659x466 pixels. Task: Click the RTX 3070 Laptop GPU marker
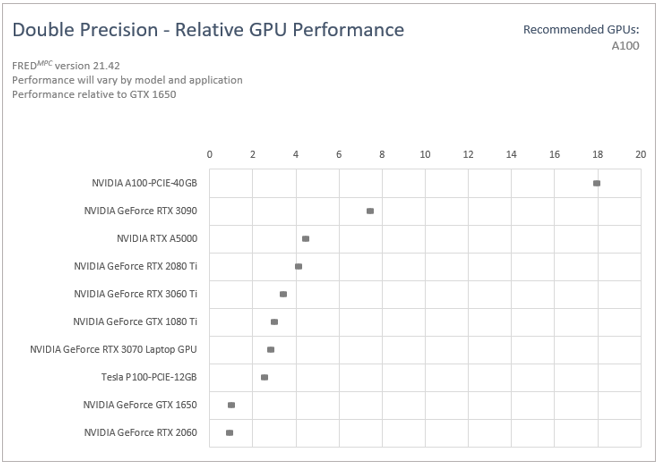point(270,349)
